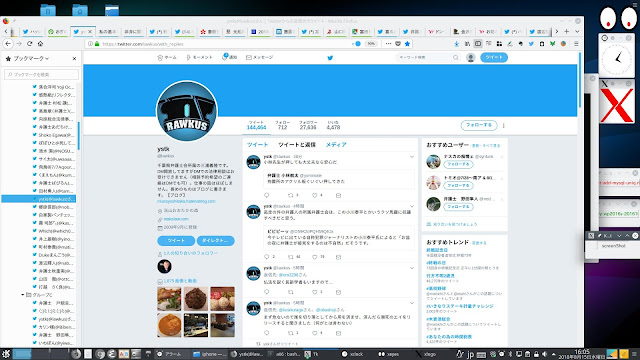Open the library toolbar icon

467,44
